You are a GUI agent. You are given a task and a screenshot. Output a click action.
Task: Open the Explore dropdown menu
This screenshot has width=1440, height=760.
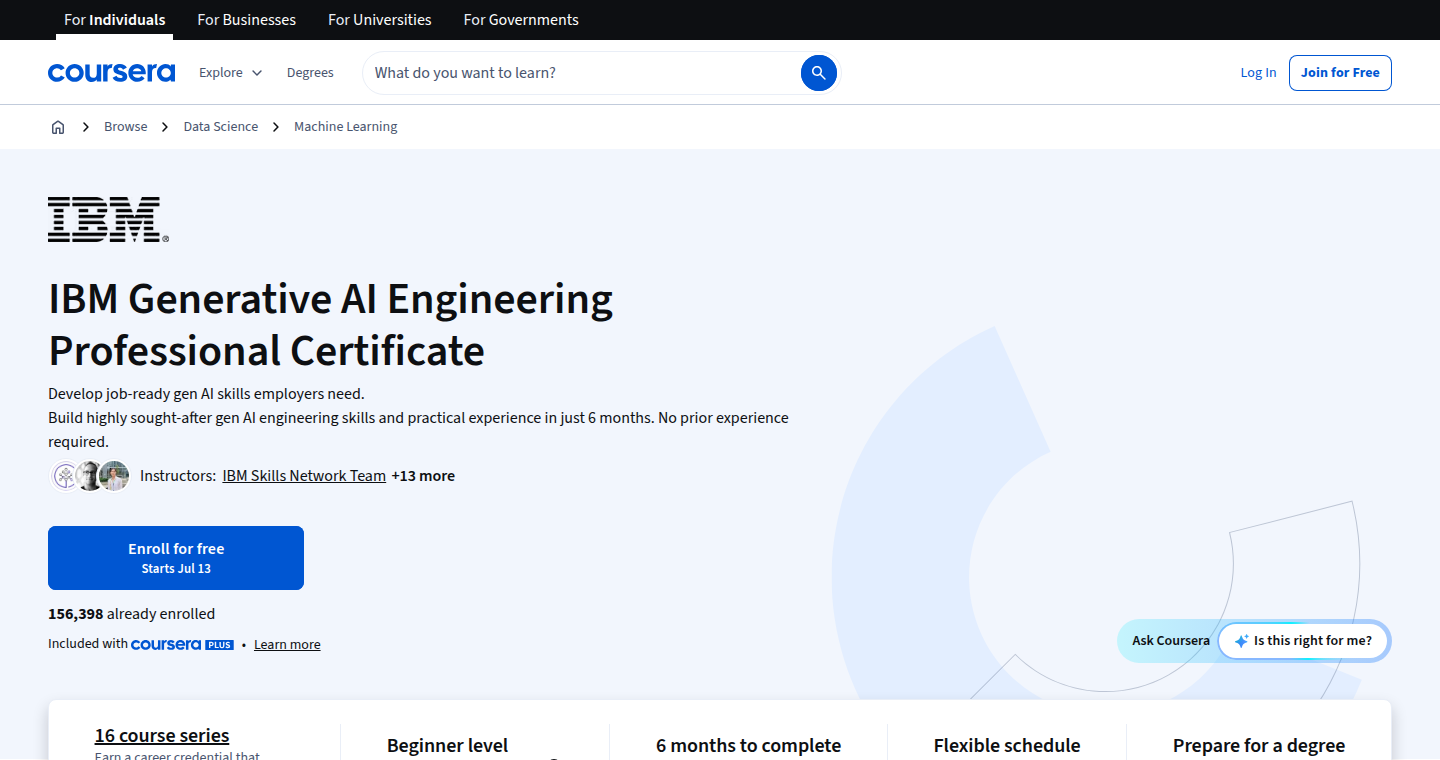[230, 73]
